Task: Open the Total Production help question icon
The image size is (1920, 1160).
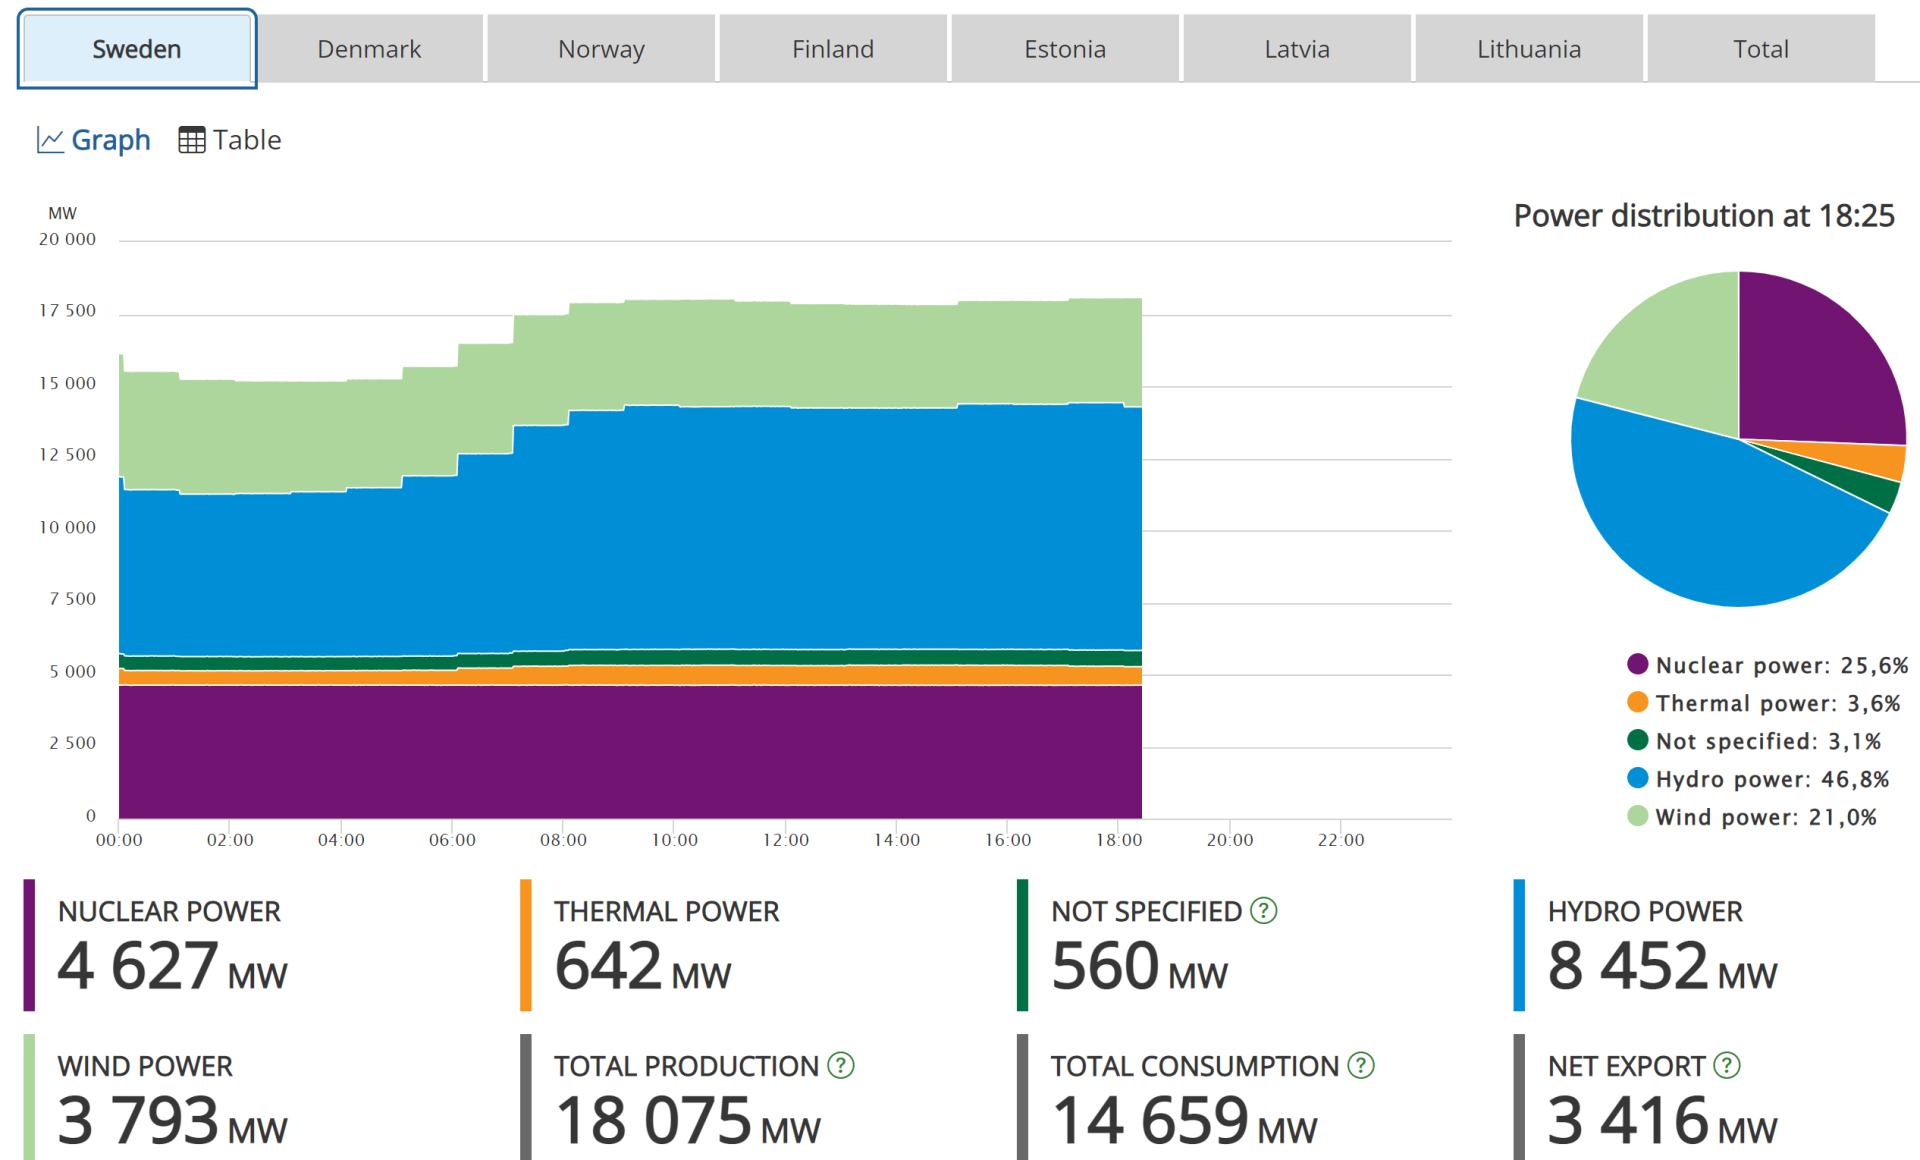Action: click(x=841, y=1066)
